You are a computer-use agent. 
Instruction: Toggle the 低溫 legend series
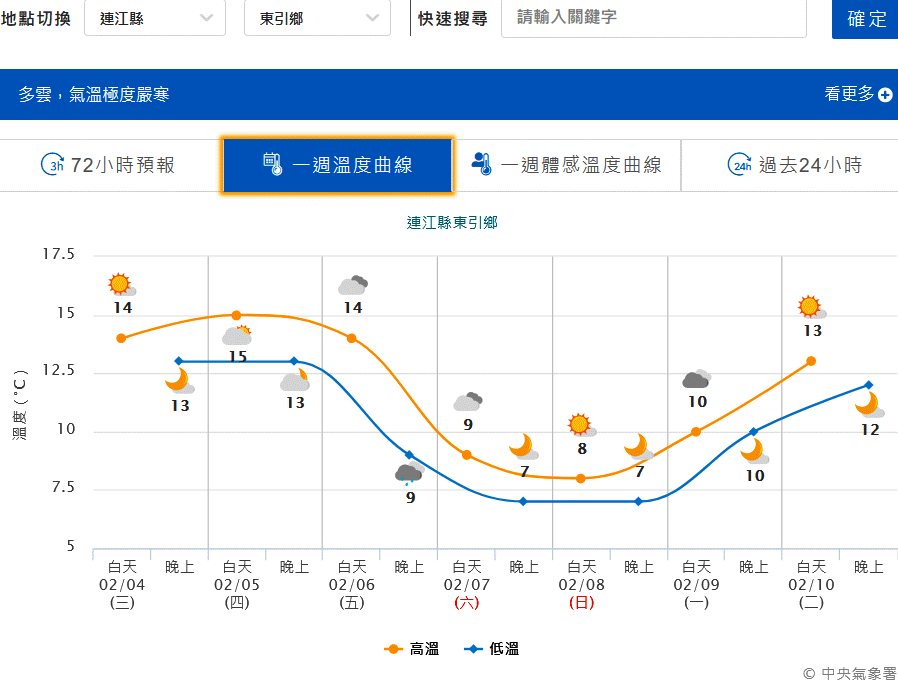coord(492,649)
